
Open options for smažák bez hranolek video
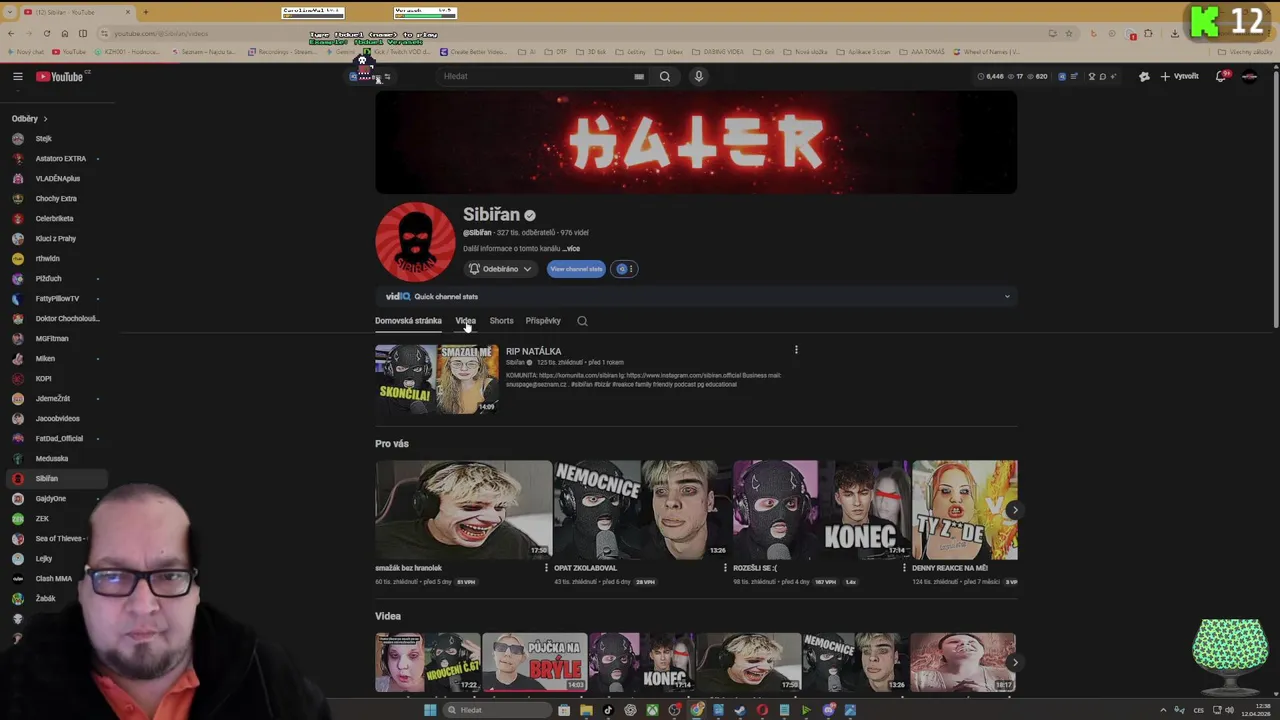click(x=546, y=568)
